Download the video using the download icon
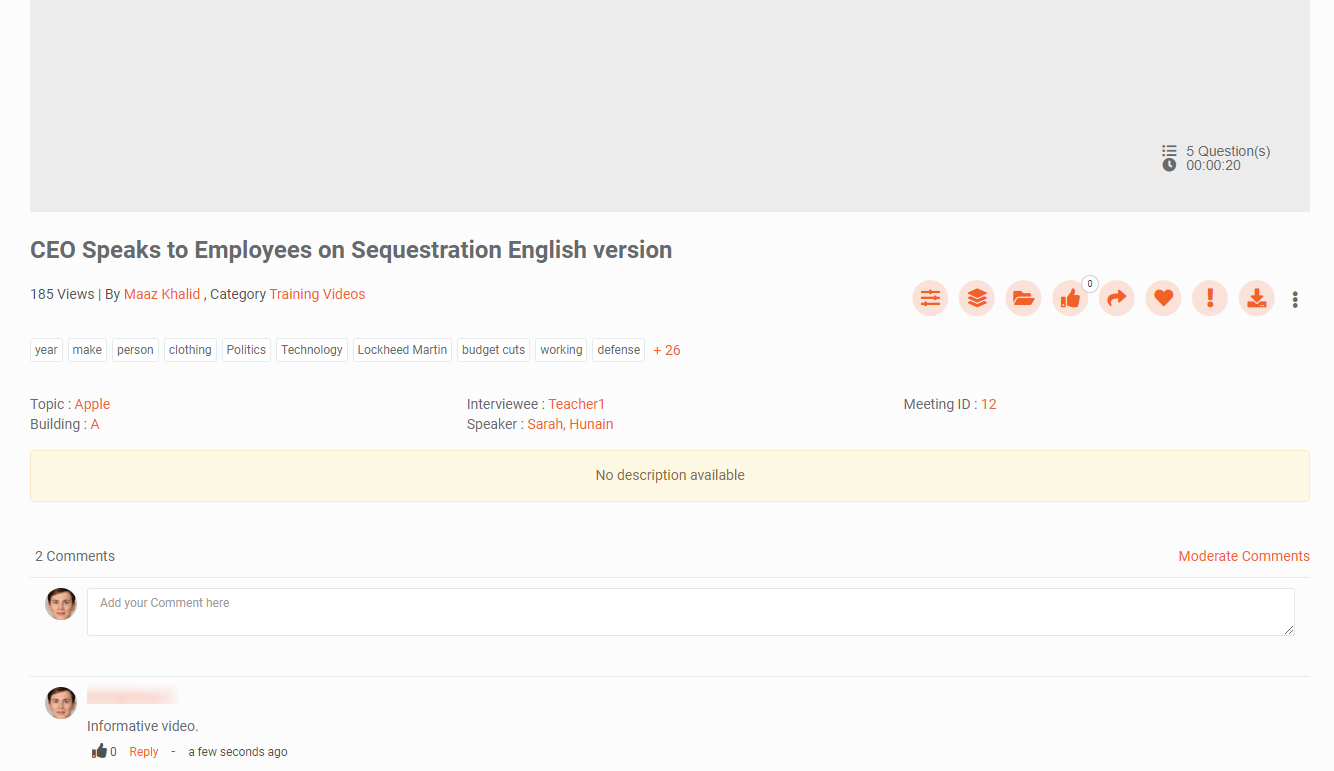Image resolution: width=1334 pixels, height=771 pixels. click(x=1257, y=298)
